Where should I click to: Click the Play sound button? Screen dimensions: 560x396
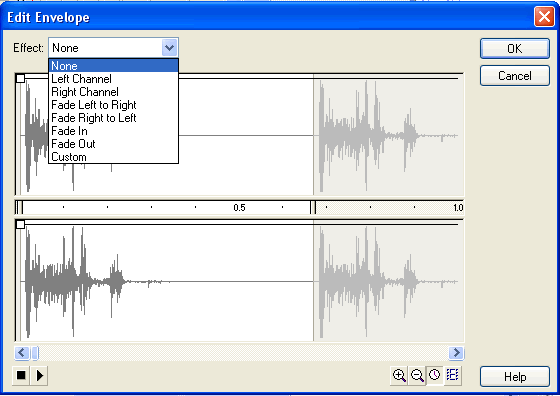(39, 375)
